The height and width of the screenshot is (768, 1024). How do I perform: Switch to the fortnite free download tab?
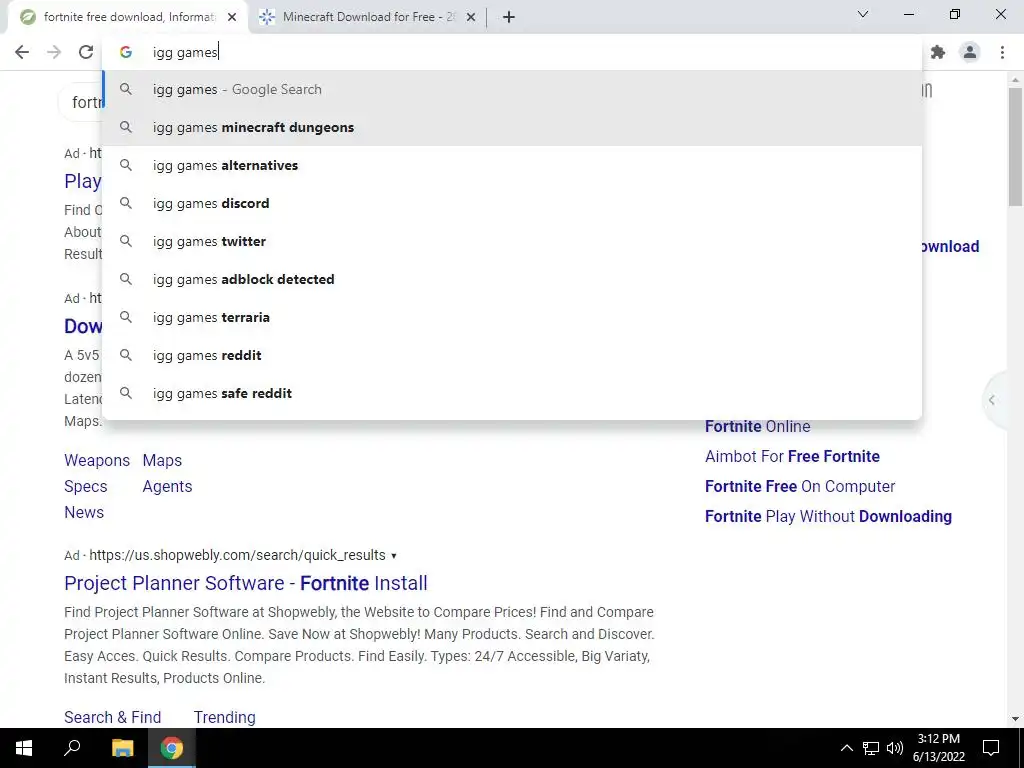tap(128, 18)
